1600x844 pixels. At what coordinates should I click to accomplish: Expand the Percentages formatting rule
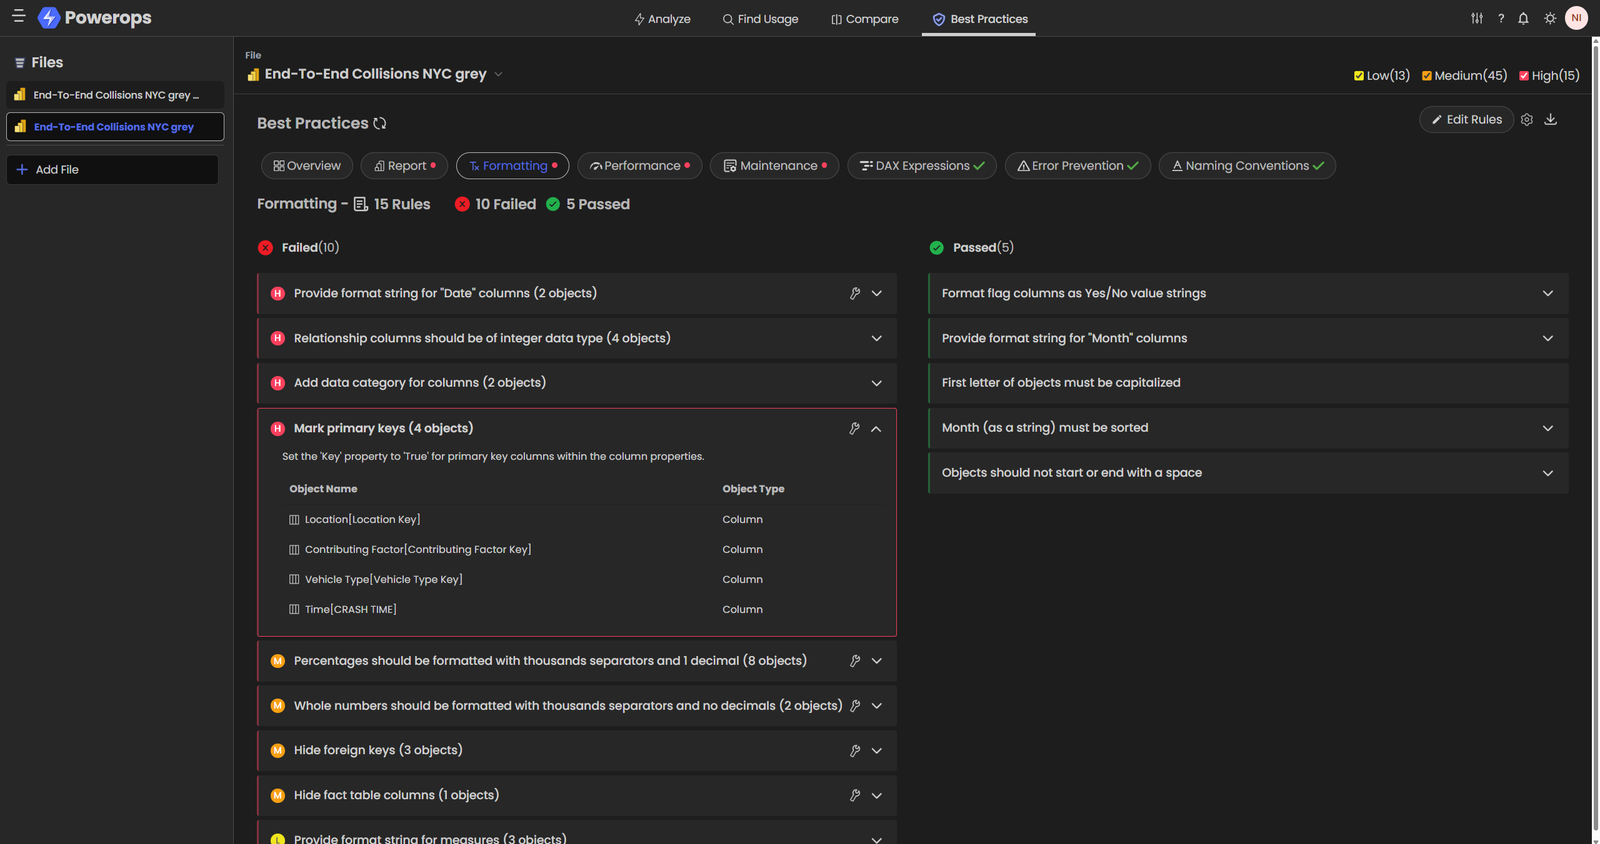(x=877, y=661)
